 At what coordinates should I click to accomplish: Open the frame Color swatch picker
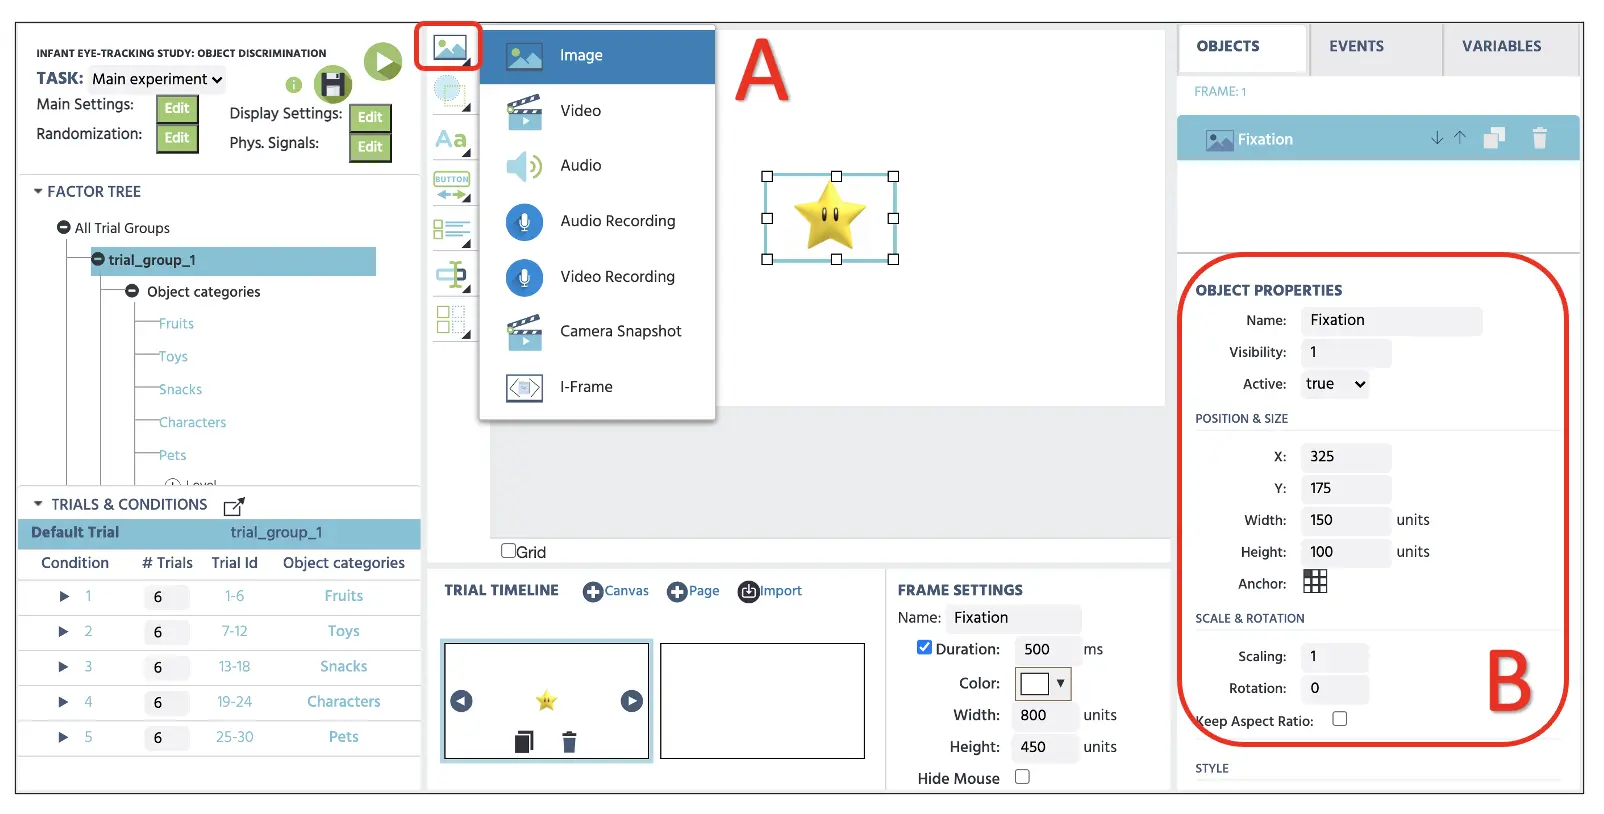coord(1043,683)
